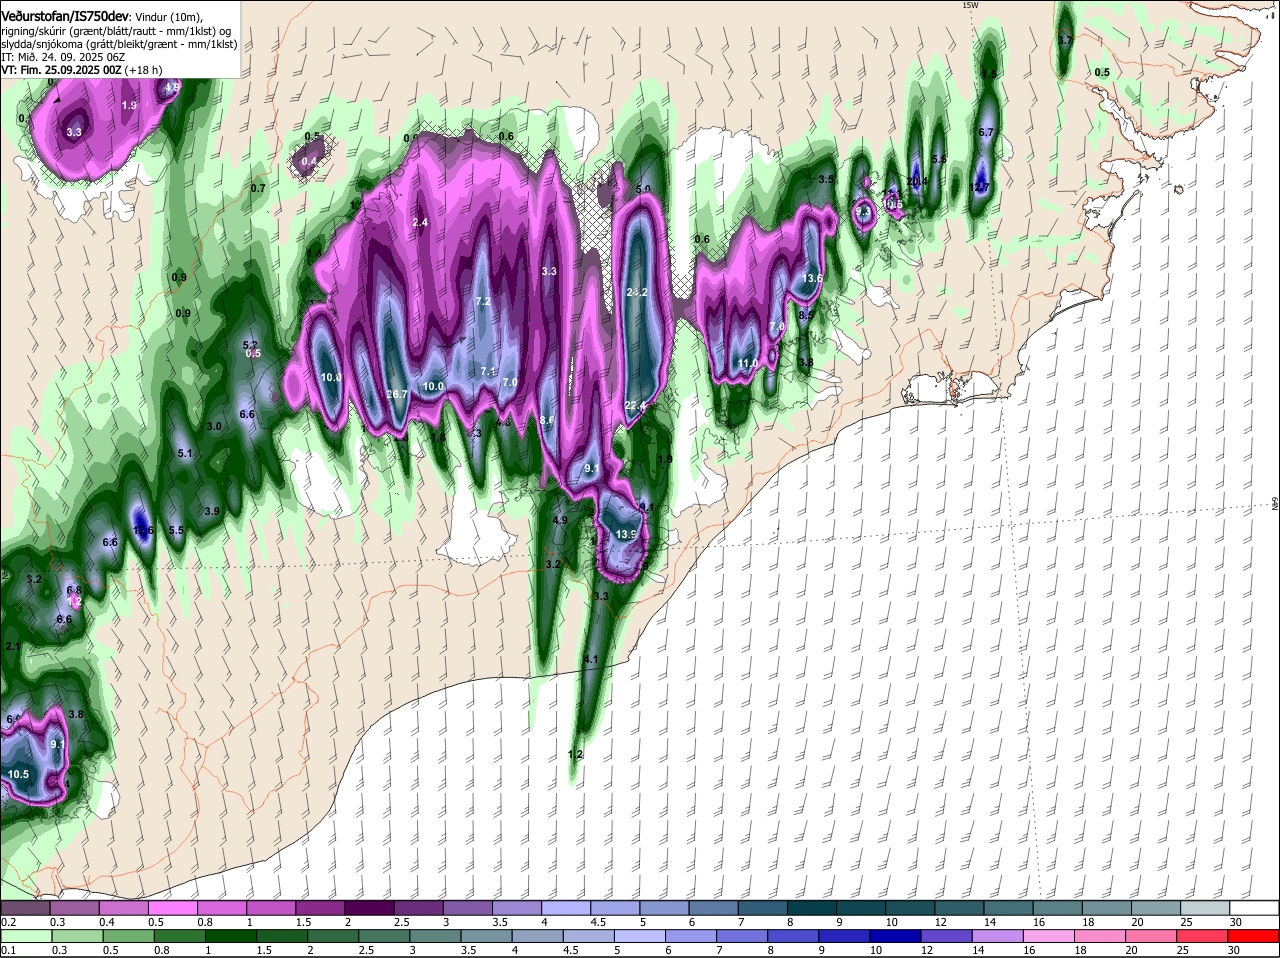Click the 10.5 value near the southwest edge
The image size is (1280, 958).
pos(19,774)
